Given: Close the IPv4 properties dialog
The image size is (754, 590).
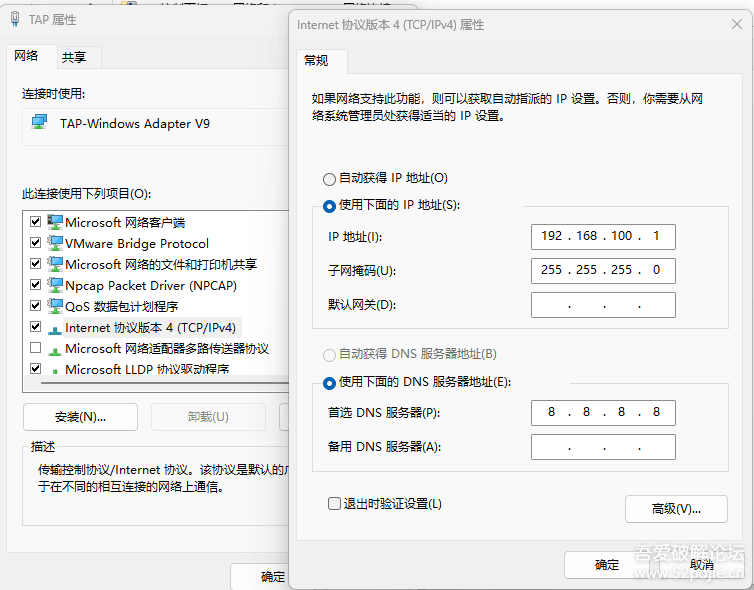Looking at the screenshot, I should click(736, 24).
